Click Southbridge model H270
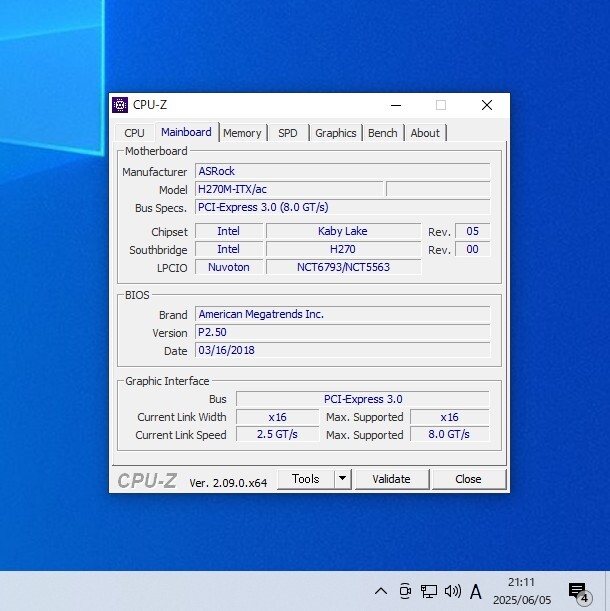 coord(343,249)
